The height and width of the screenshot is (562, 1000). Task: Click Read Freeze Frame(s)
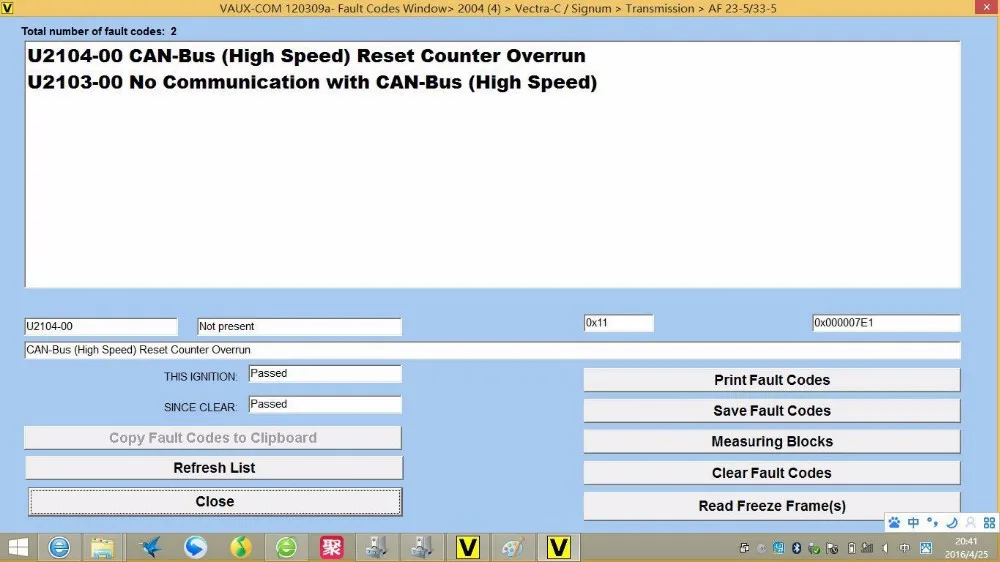coord(772,506)
